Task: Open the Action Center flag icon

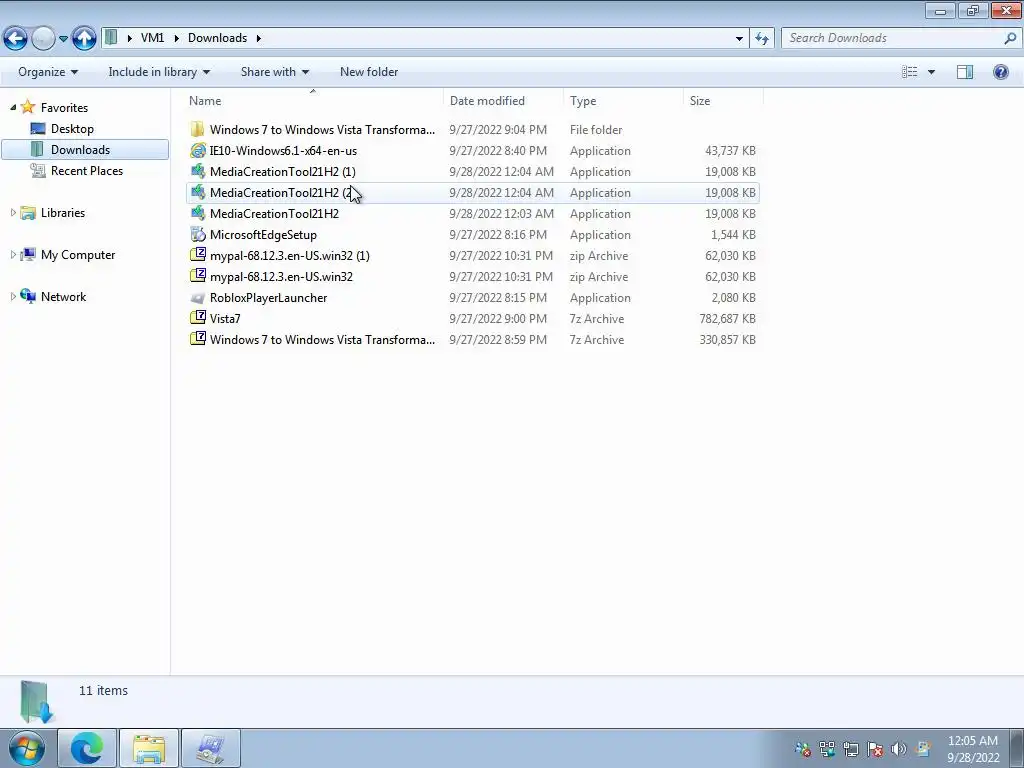Action: pos(875,749)
